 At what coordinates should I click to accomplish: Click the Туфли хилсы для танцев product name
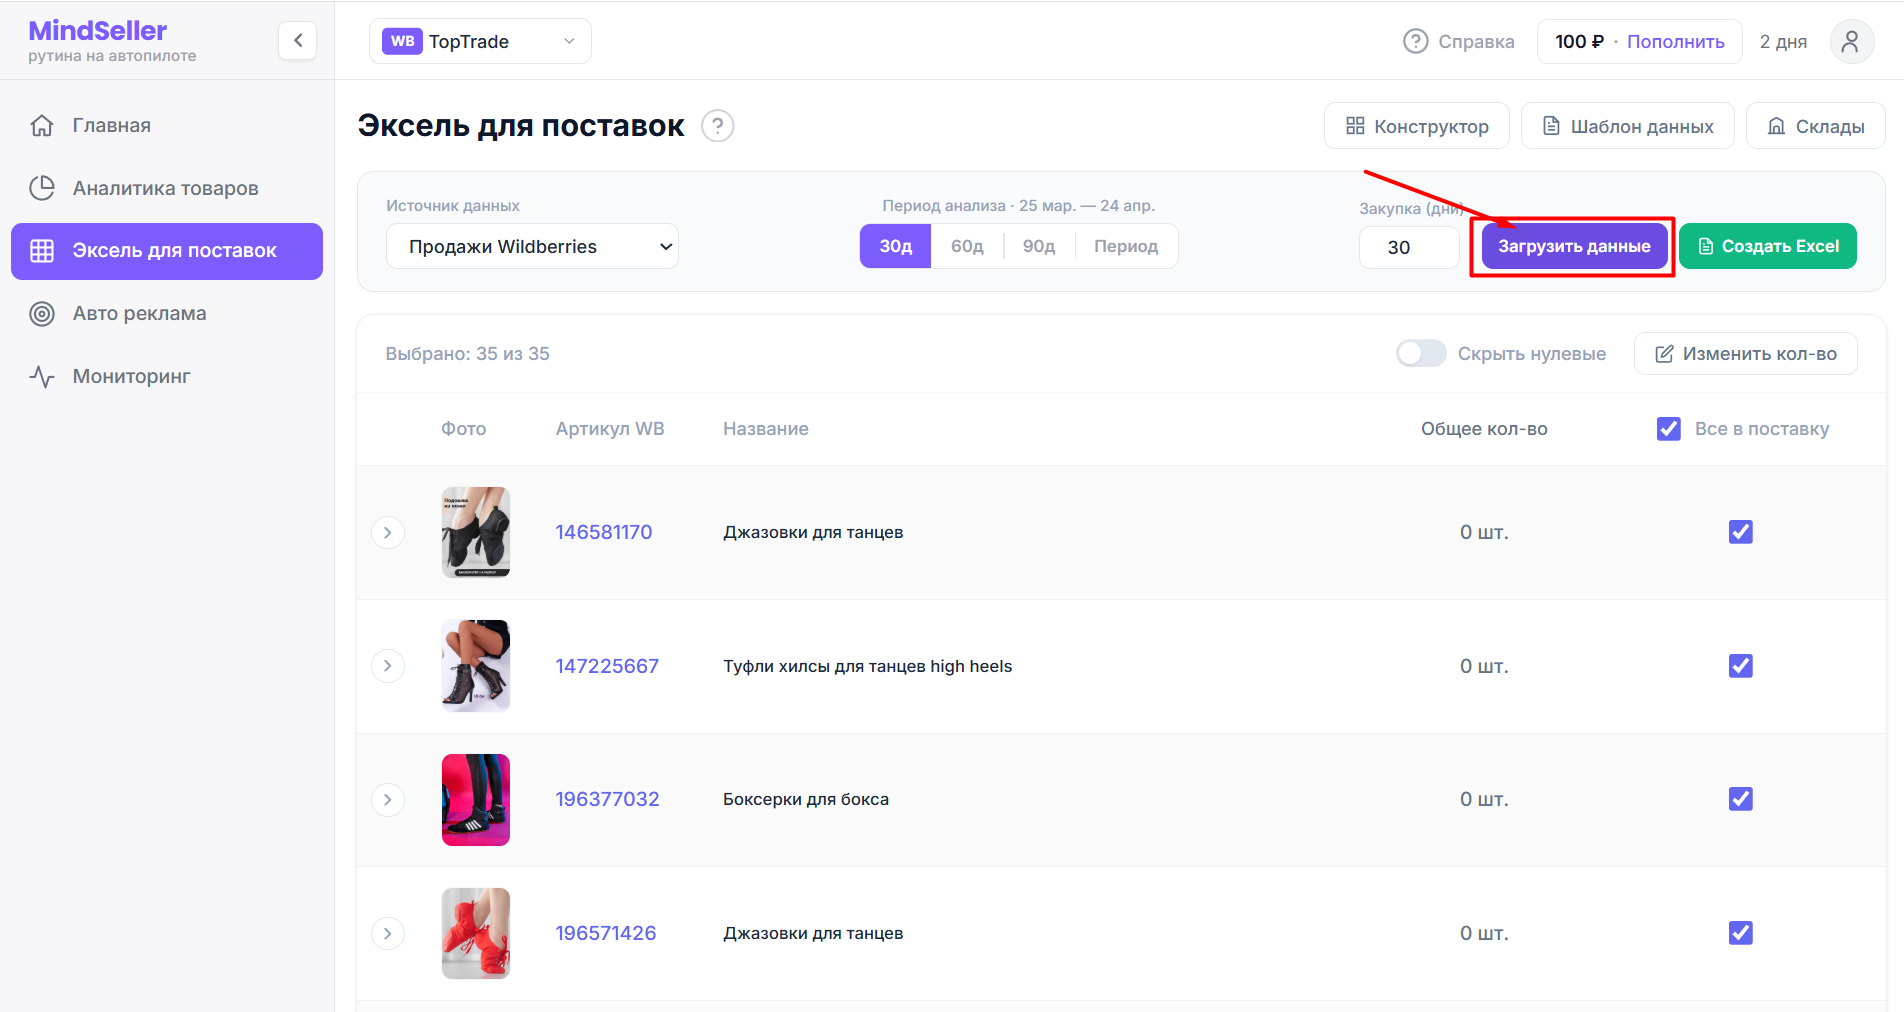868,666
